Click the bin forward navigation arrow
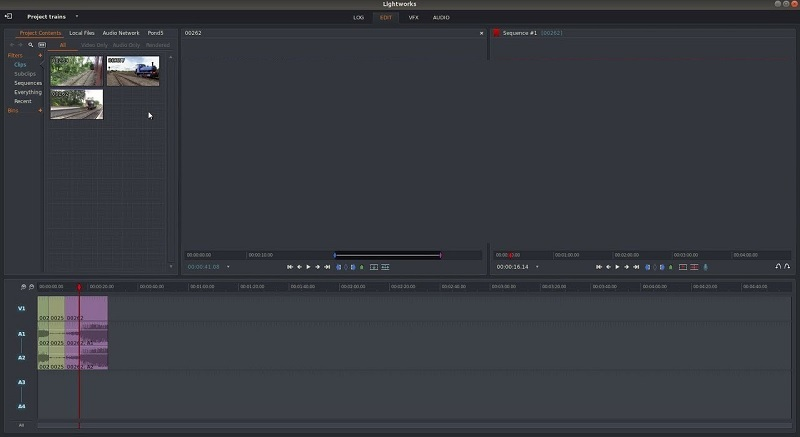 point(20,45)
